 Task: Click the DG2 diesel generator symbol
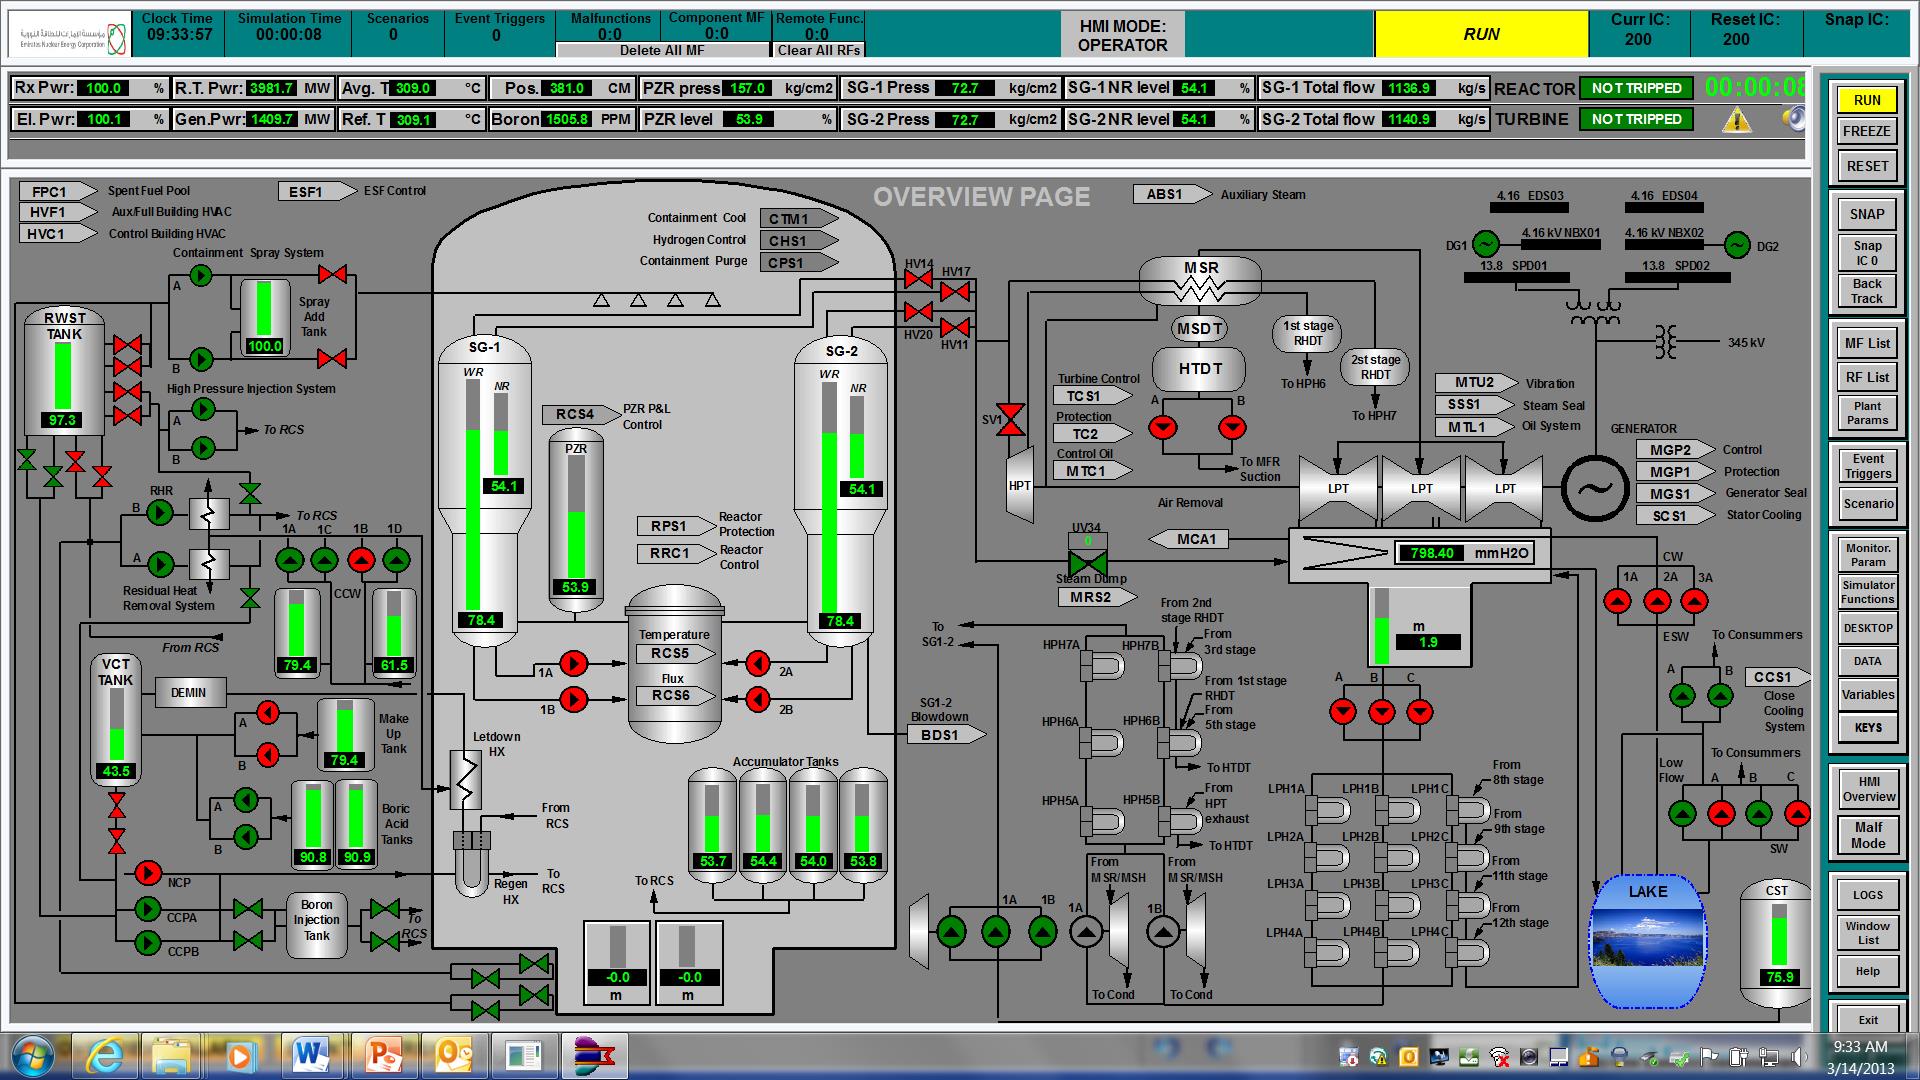click(1738, 244)
